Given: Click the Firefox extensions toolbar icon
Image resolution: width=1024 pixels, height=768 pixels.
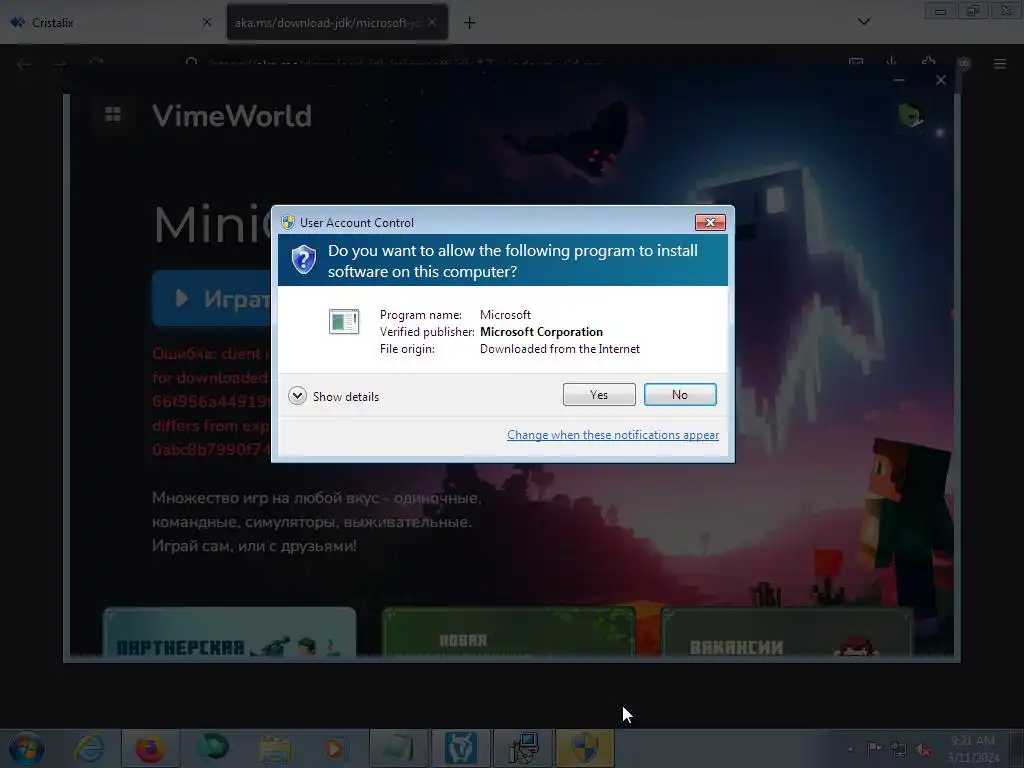Looking at the screenshot, I should click(x=928, y=62).
